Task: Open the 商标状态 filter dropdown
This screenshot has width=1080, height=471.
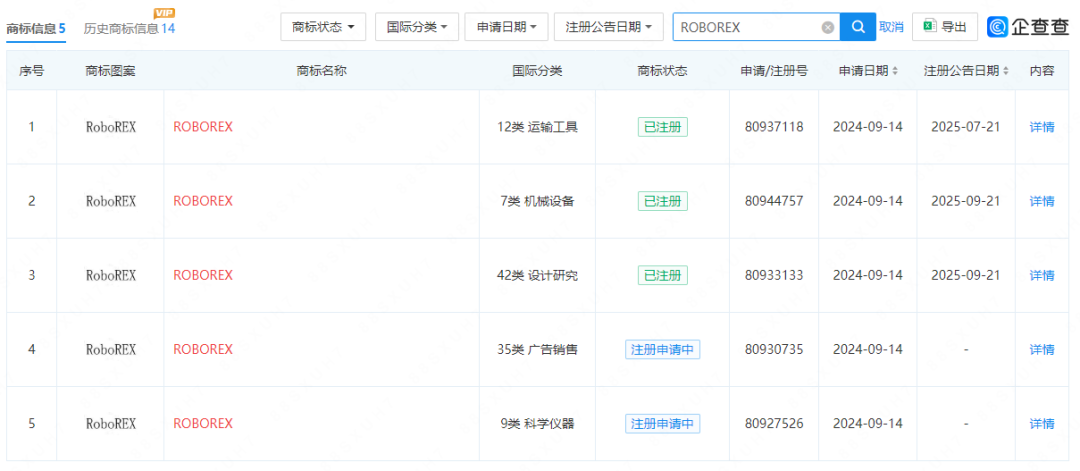Action: [323, 27]
